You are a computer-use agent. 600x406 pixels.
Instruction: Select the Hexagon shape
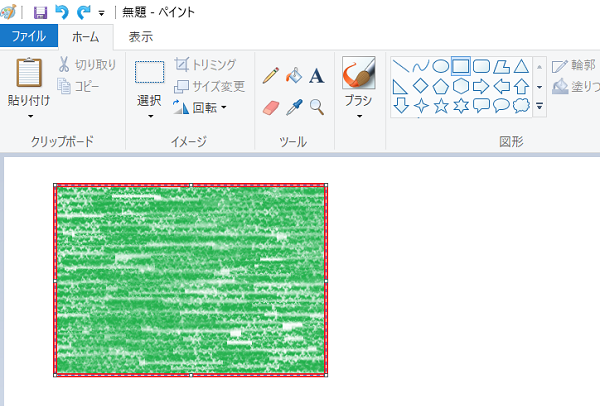pos(461,86)
